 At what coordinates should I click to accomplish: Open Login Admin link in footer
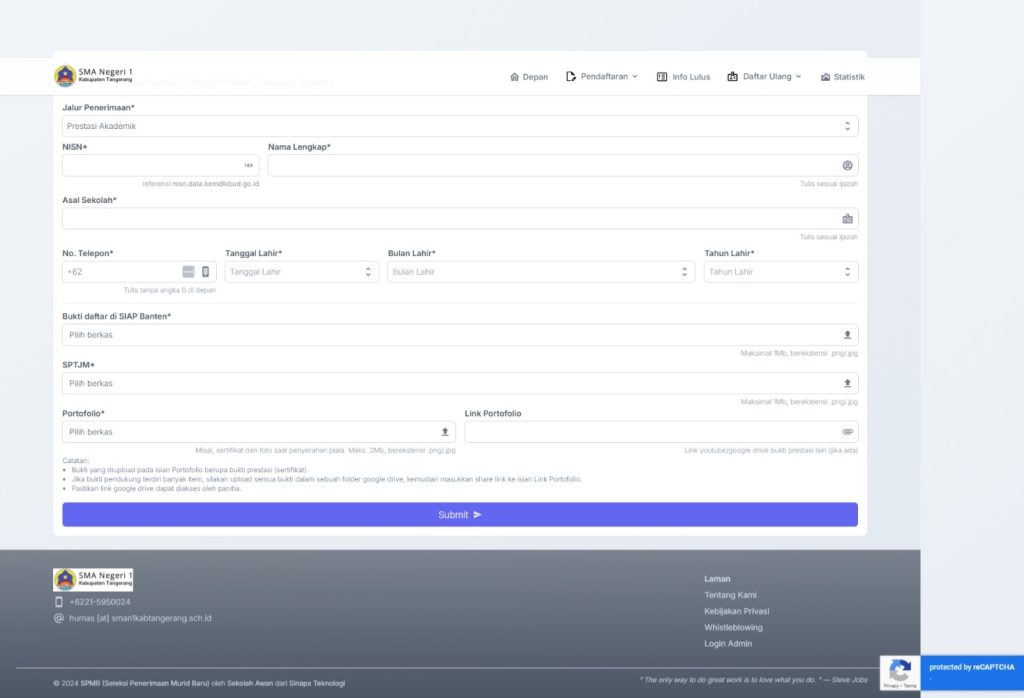728,644
